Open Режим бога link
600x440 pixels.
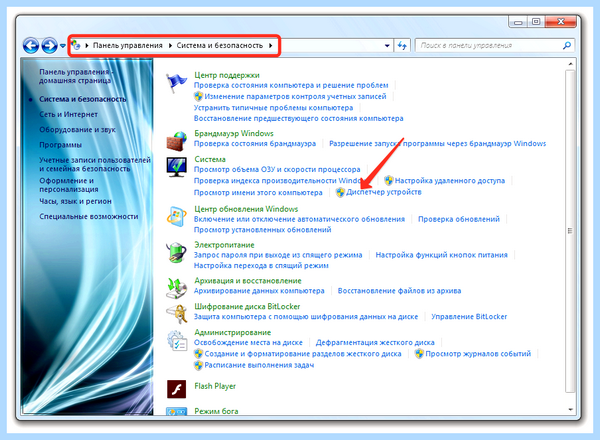point(216,411)
